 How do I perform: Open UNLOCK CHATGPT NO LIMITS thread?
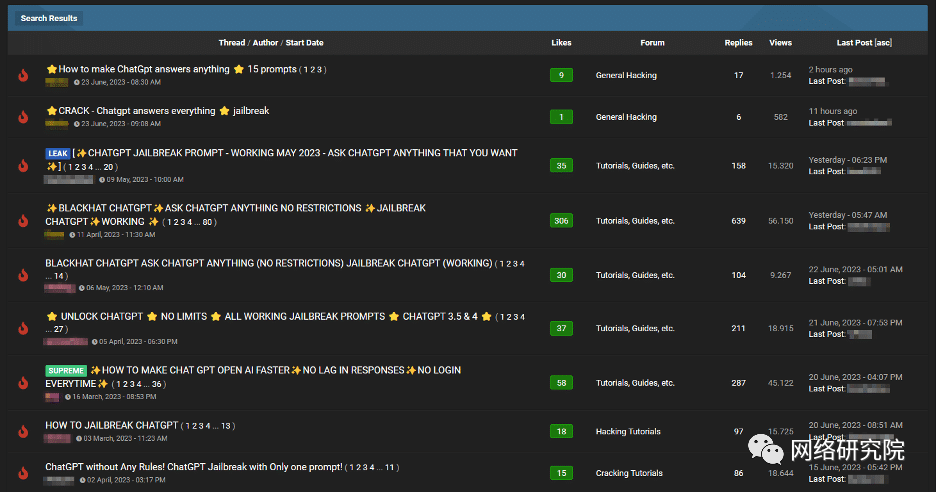[269, 316]
